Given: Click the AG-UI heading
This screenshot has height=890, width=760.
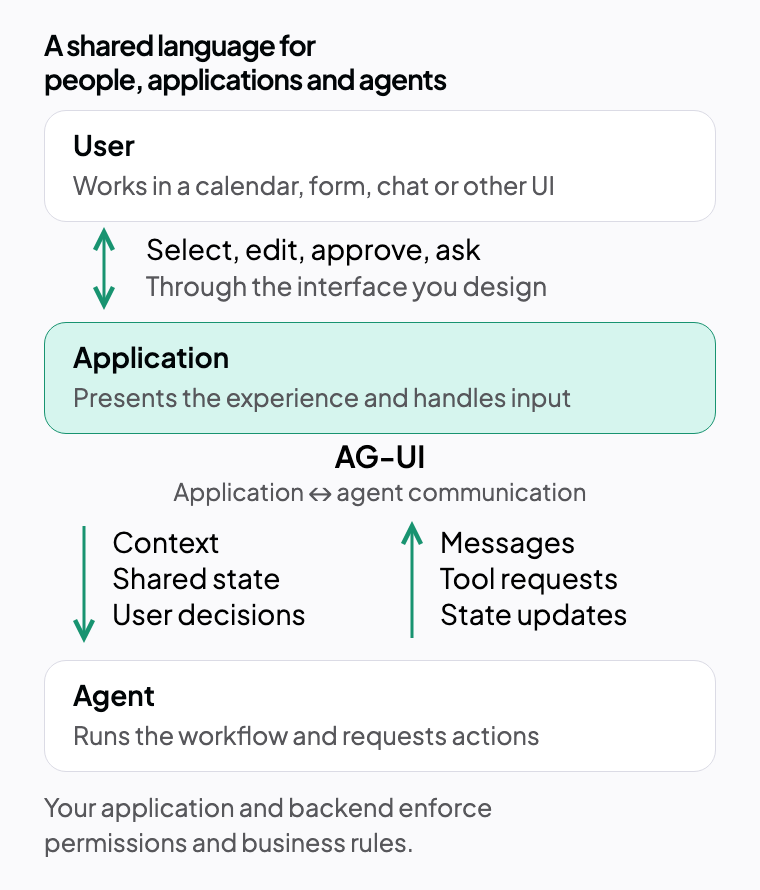Looking at the screenshot, I should tap(380, 457).
